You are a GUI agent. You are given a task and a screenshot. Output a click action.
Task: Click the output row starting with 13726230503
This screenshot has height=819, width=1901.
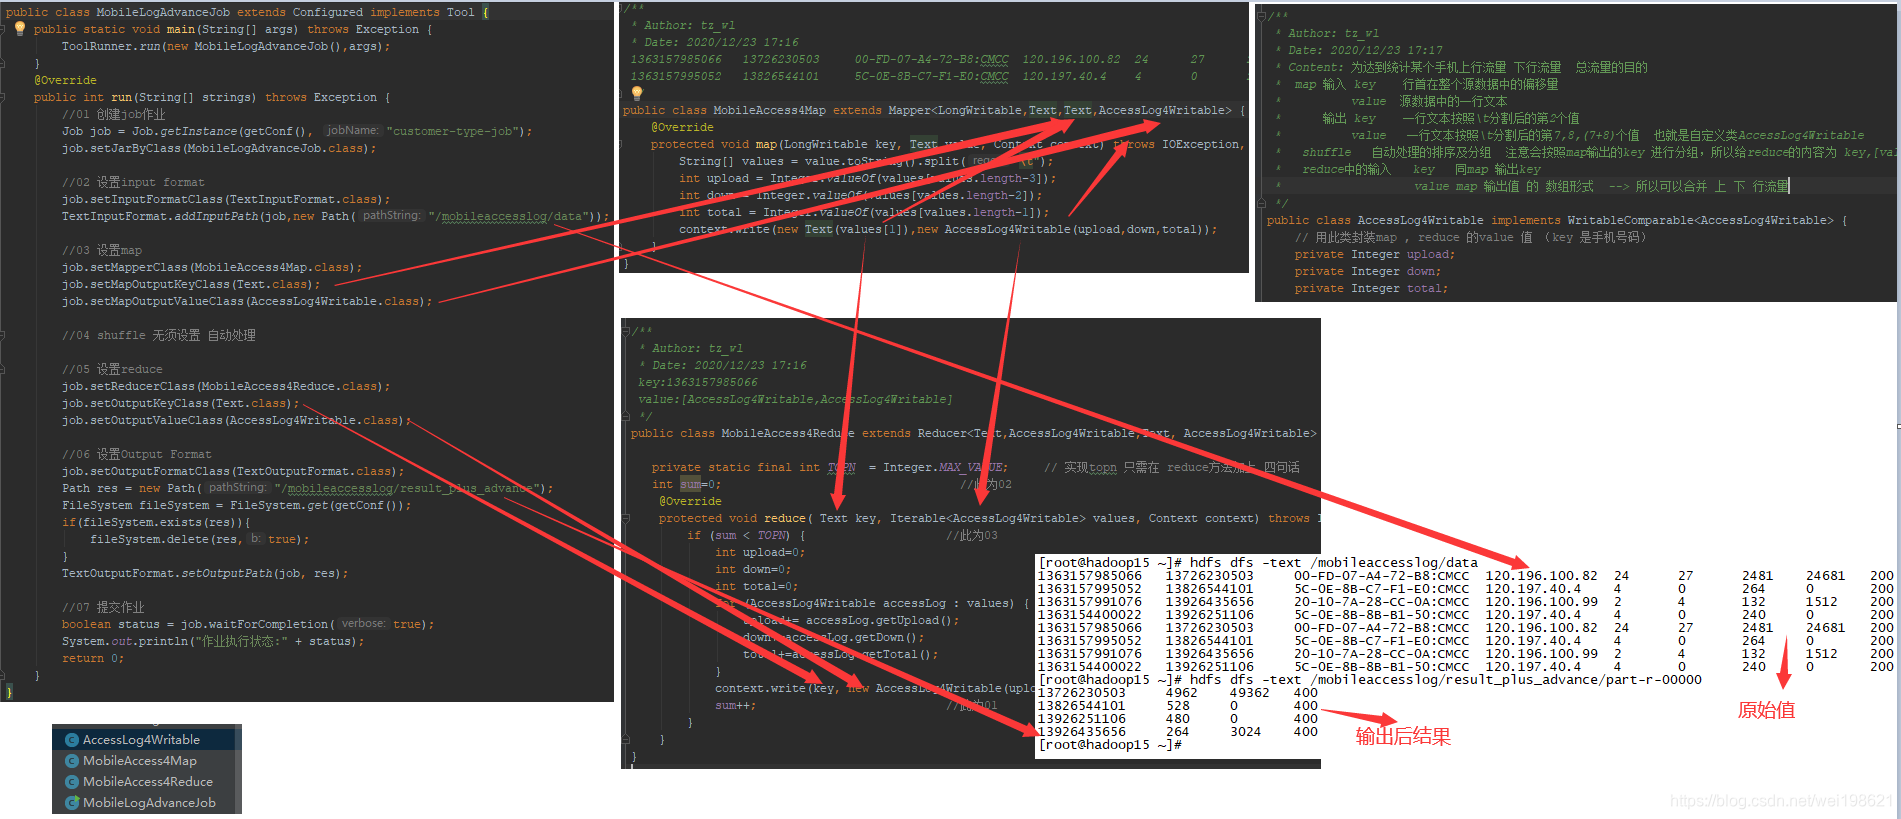click(x=1178, y=693)
